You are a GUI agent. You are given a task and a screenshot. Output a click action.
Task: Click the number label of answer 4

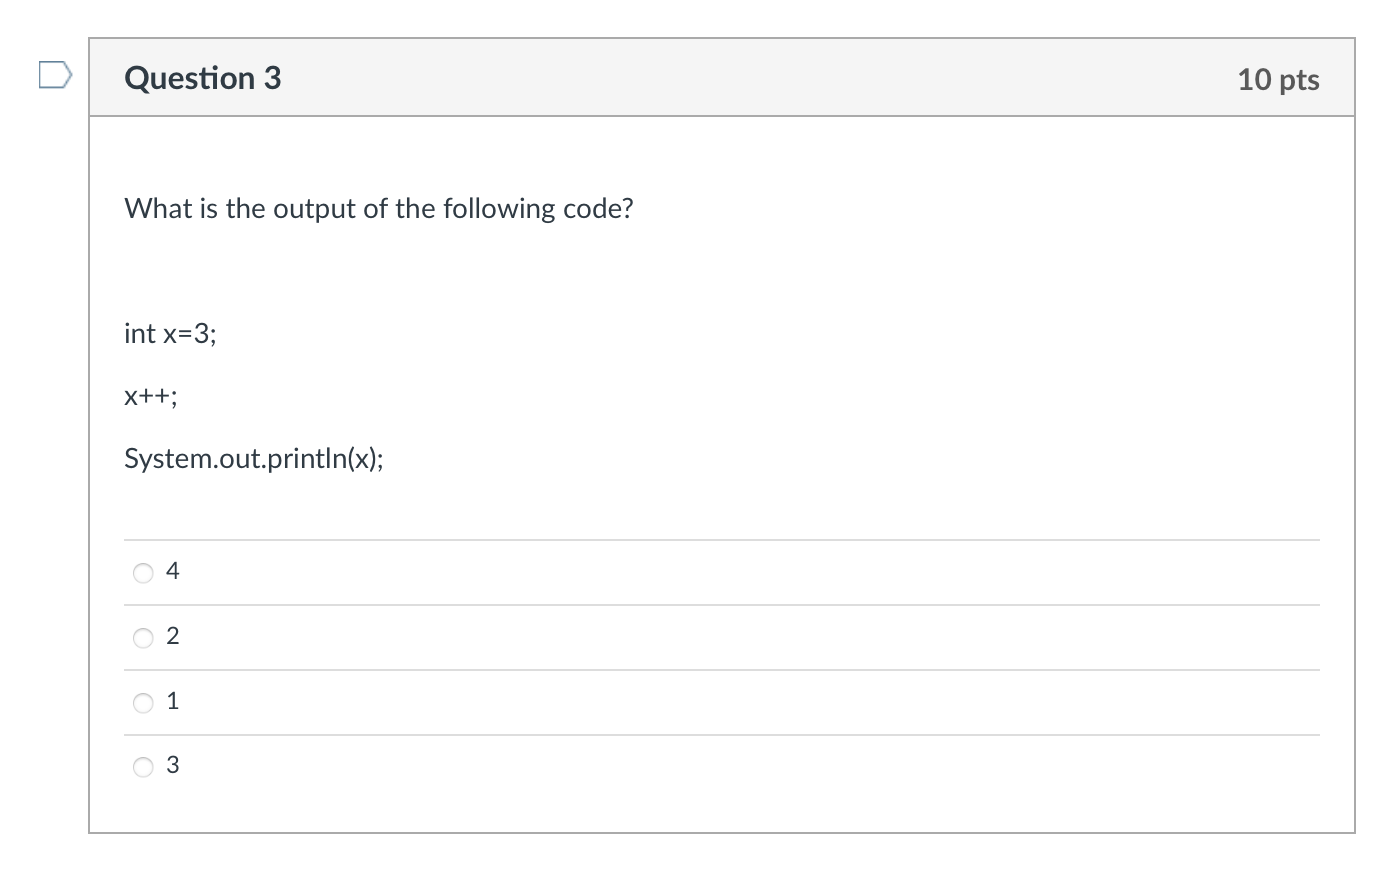[x=173, y=571]
